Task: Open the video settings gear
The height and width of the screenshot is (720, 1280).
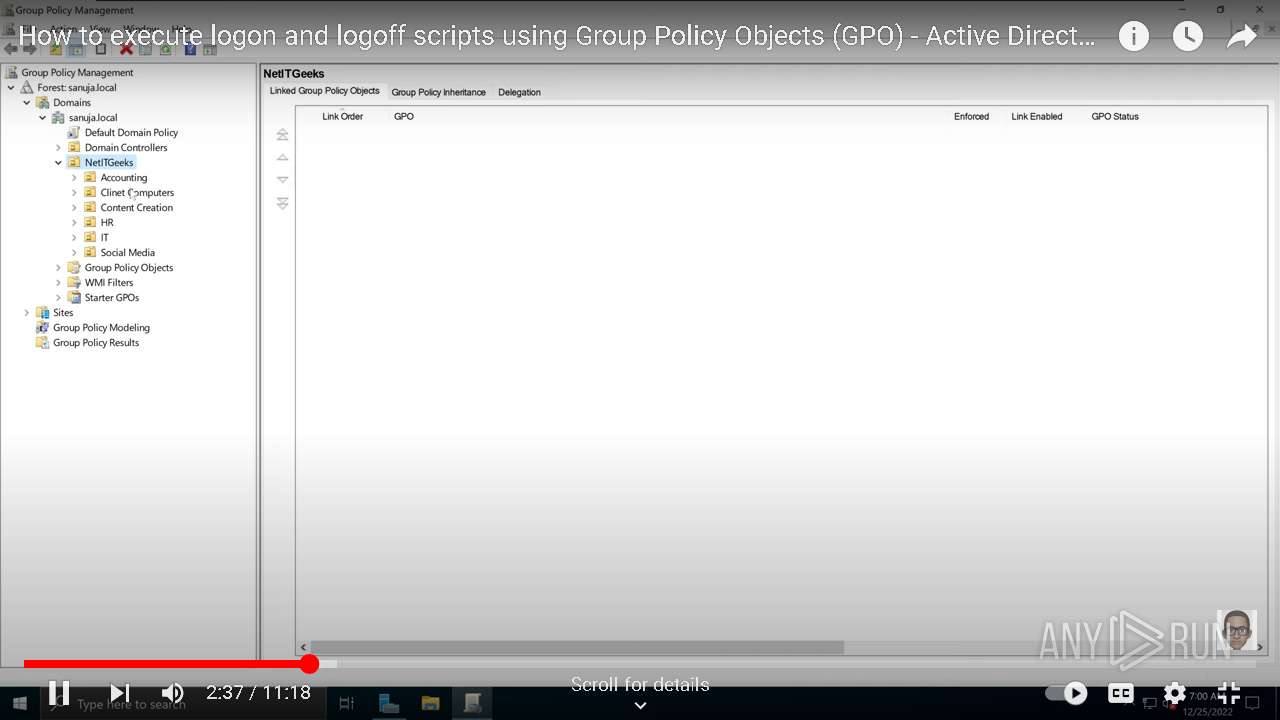Action: [x=1175, y=693]
